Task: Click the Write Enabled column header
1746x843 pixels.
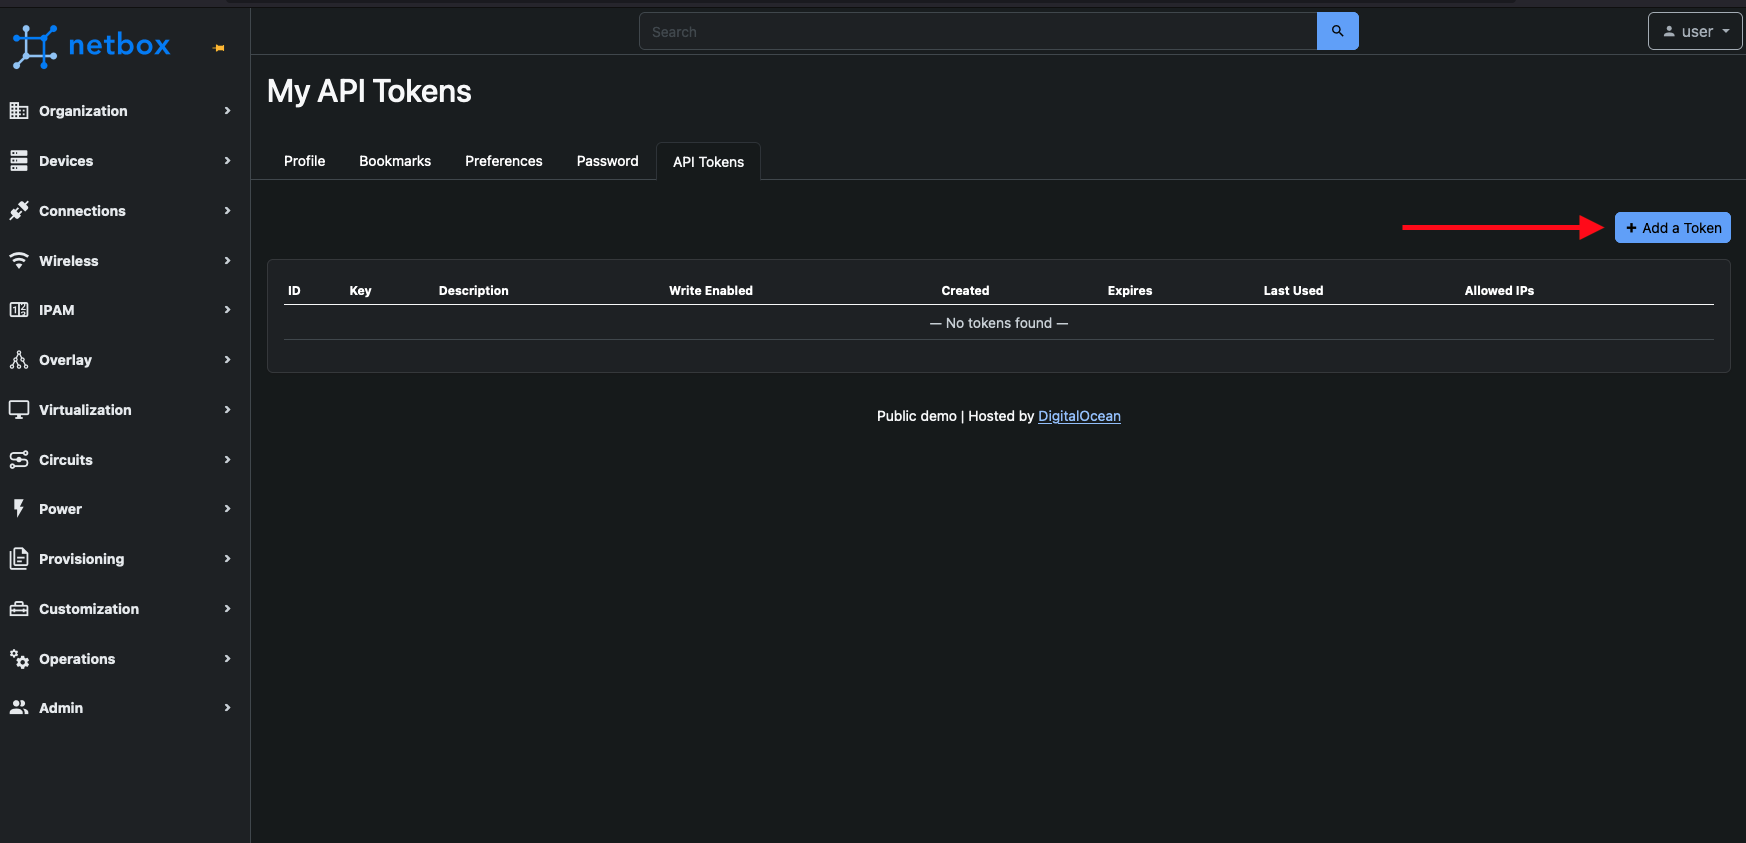Action: [711, 291]
